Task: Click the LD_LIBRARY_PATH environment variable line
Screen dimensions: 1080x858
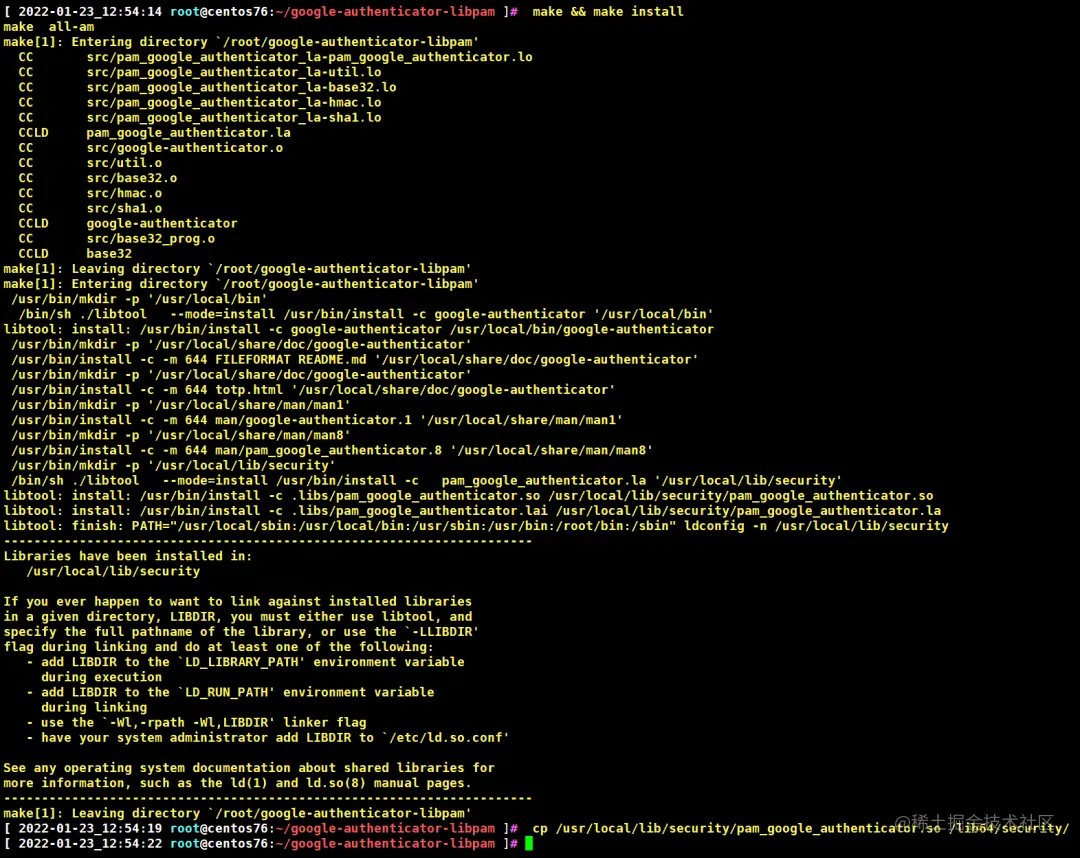Action: [x=245, y=663]
